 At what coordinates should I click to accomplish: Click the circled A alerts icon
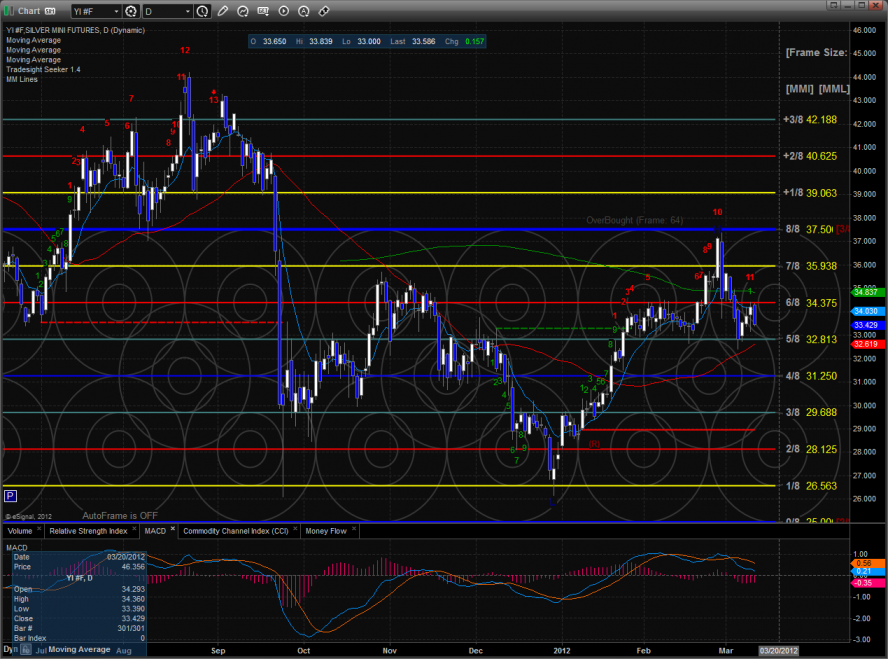[x=303, y=11]
